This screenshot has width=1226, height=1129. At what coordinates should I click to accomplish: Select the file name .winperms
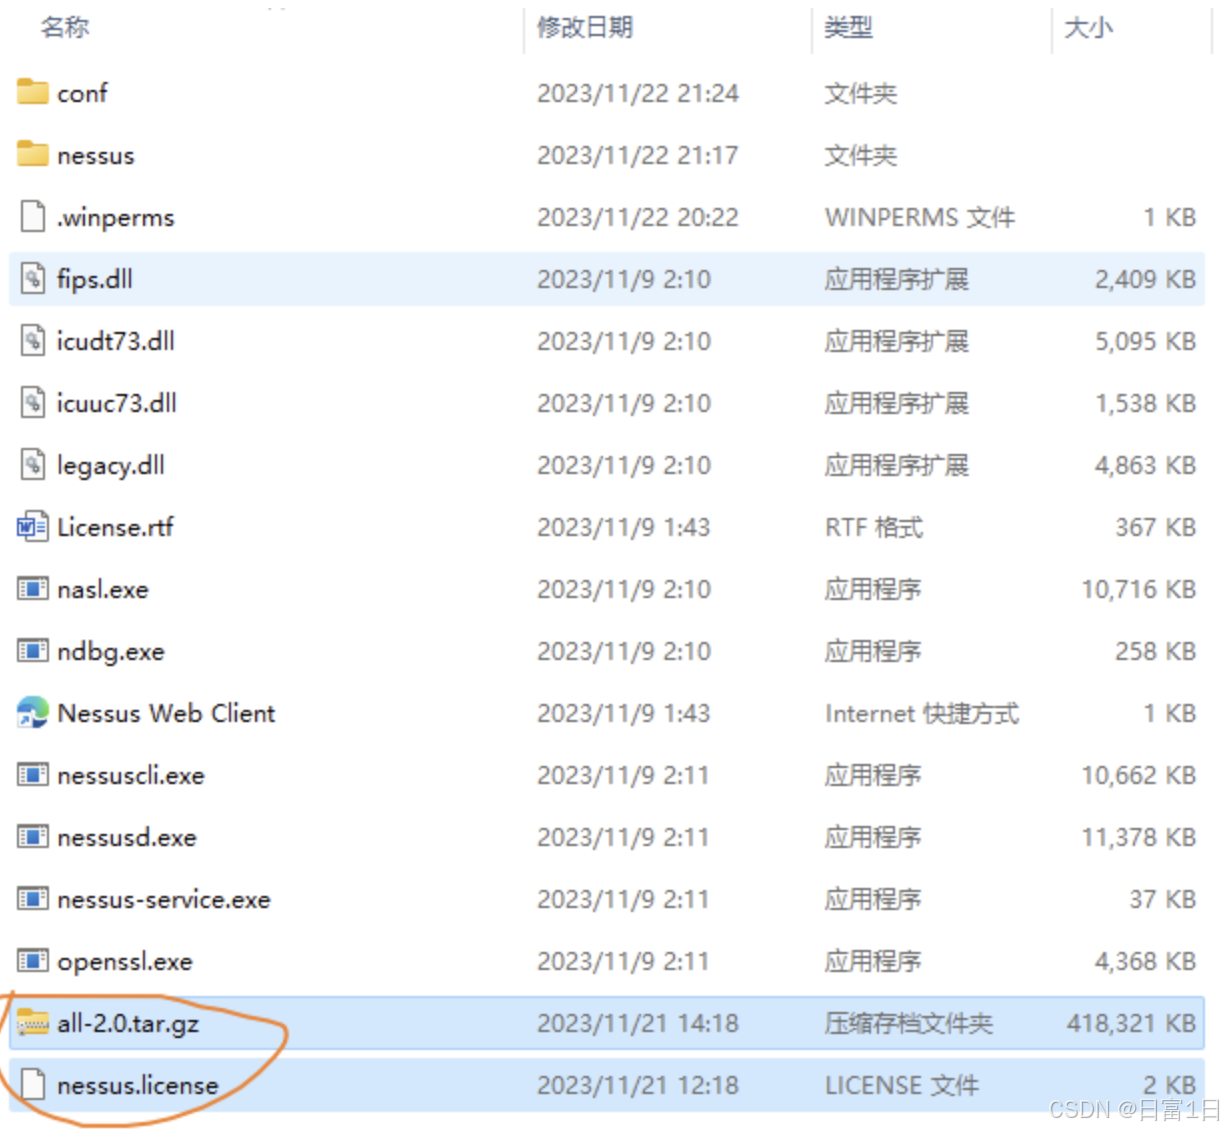(x=116, y=217)
